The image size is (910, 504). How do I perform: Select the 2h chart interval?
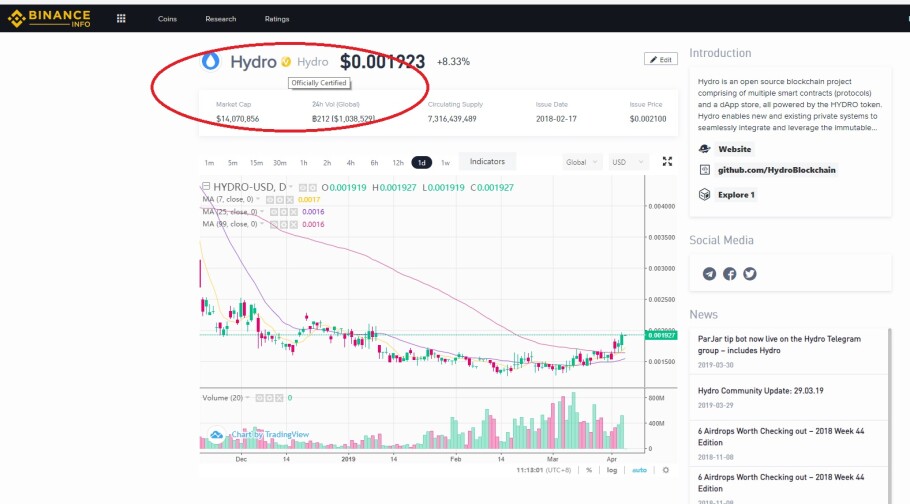327,163
